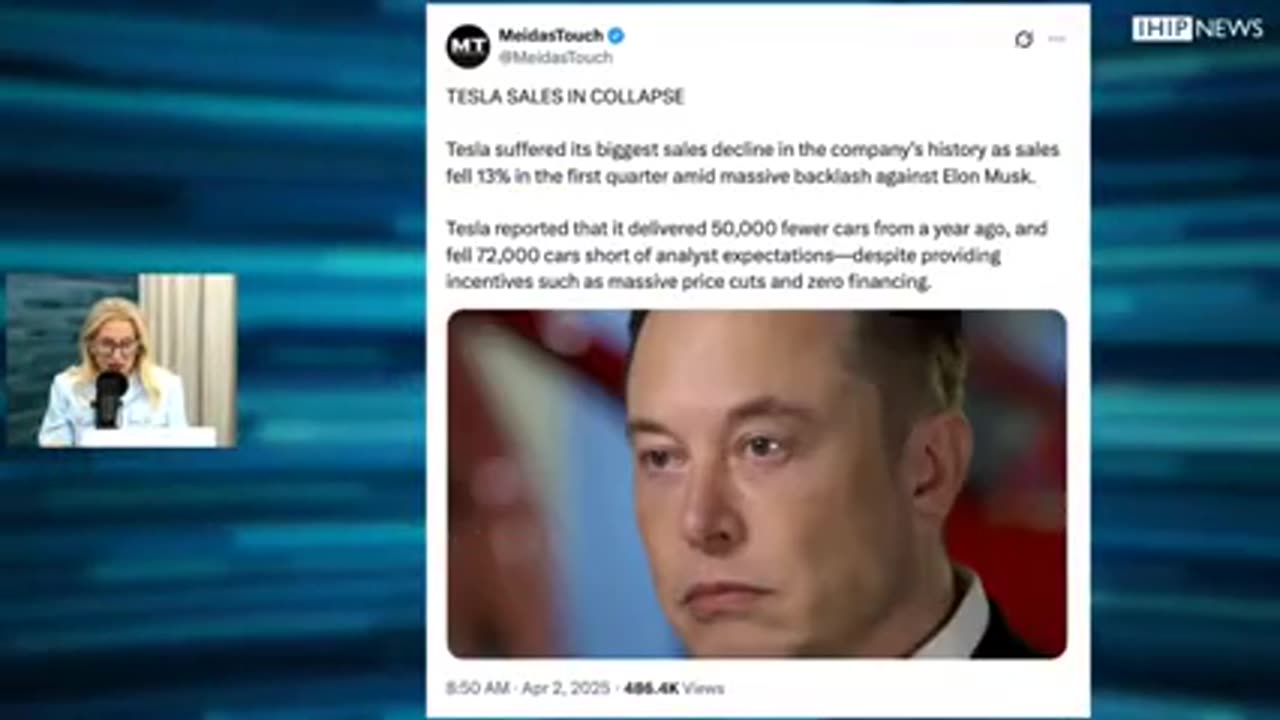Click the white desk in the webcam feed
This screenshot has height=720, width=1280.
point(147,436)
